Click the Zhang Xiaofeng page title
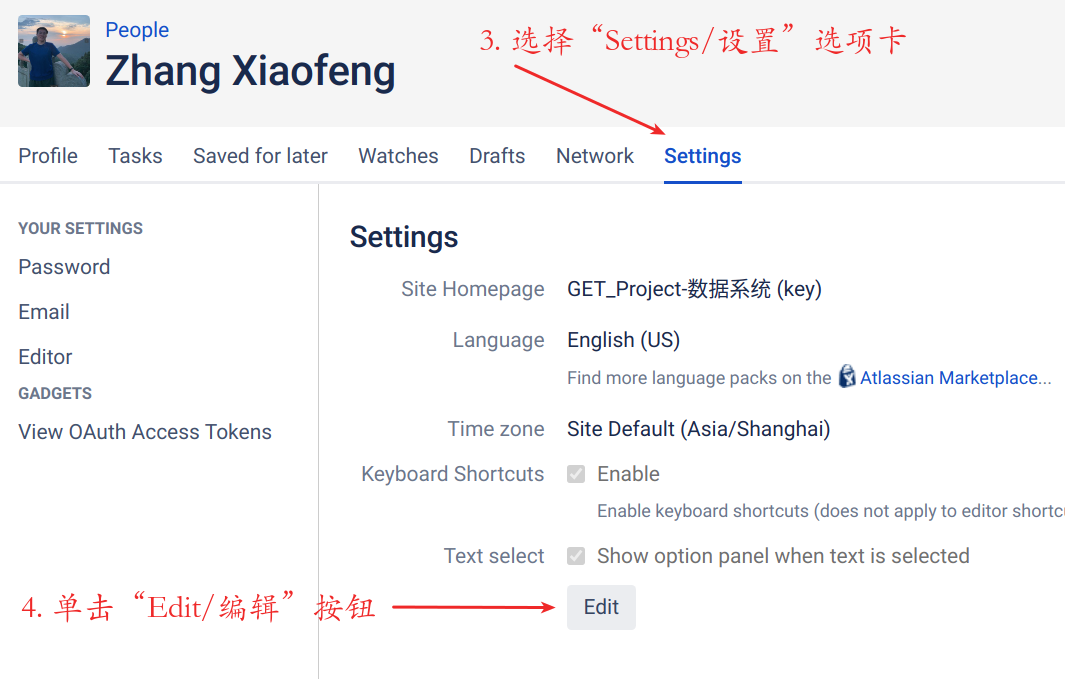The width and height of the screenshot is (1065, 679). (250, 71)
